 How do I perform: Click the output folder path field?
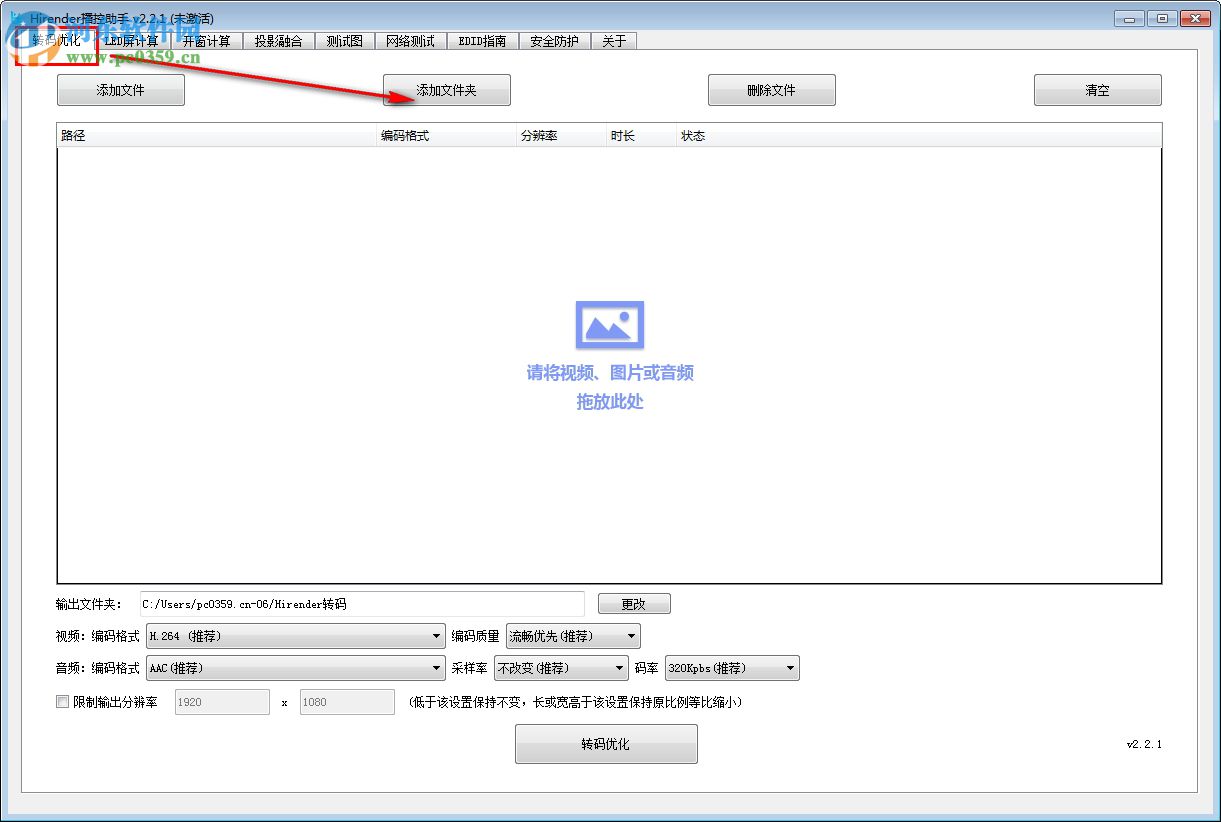(360, 603)
